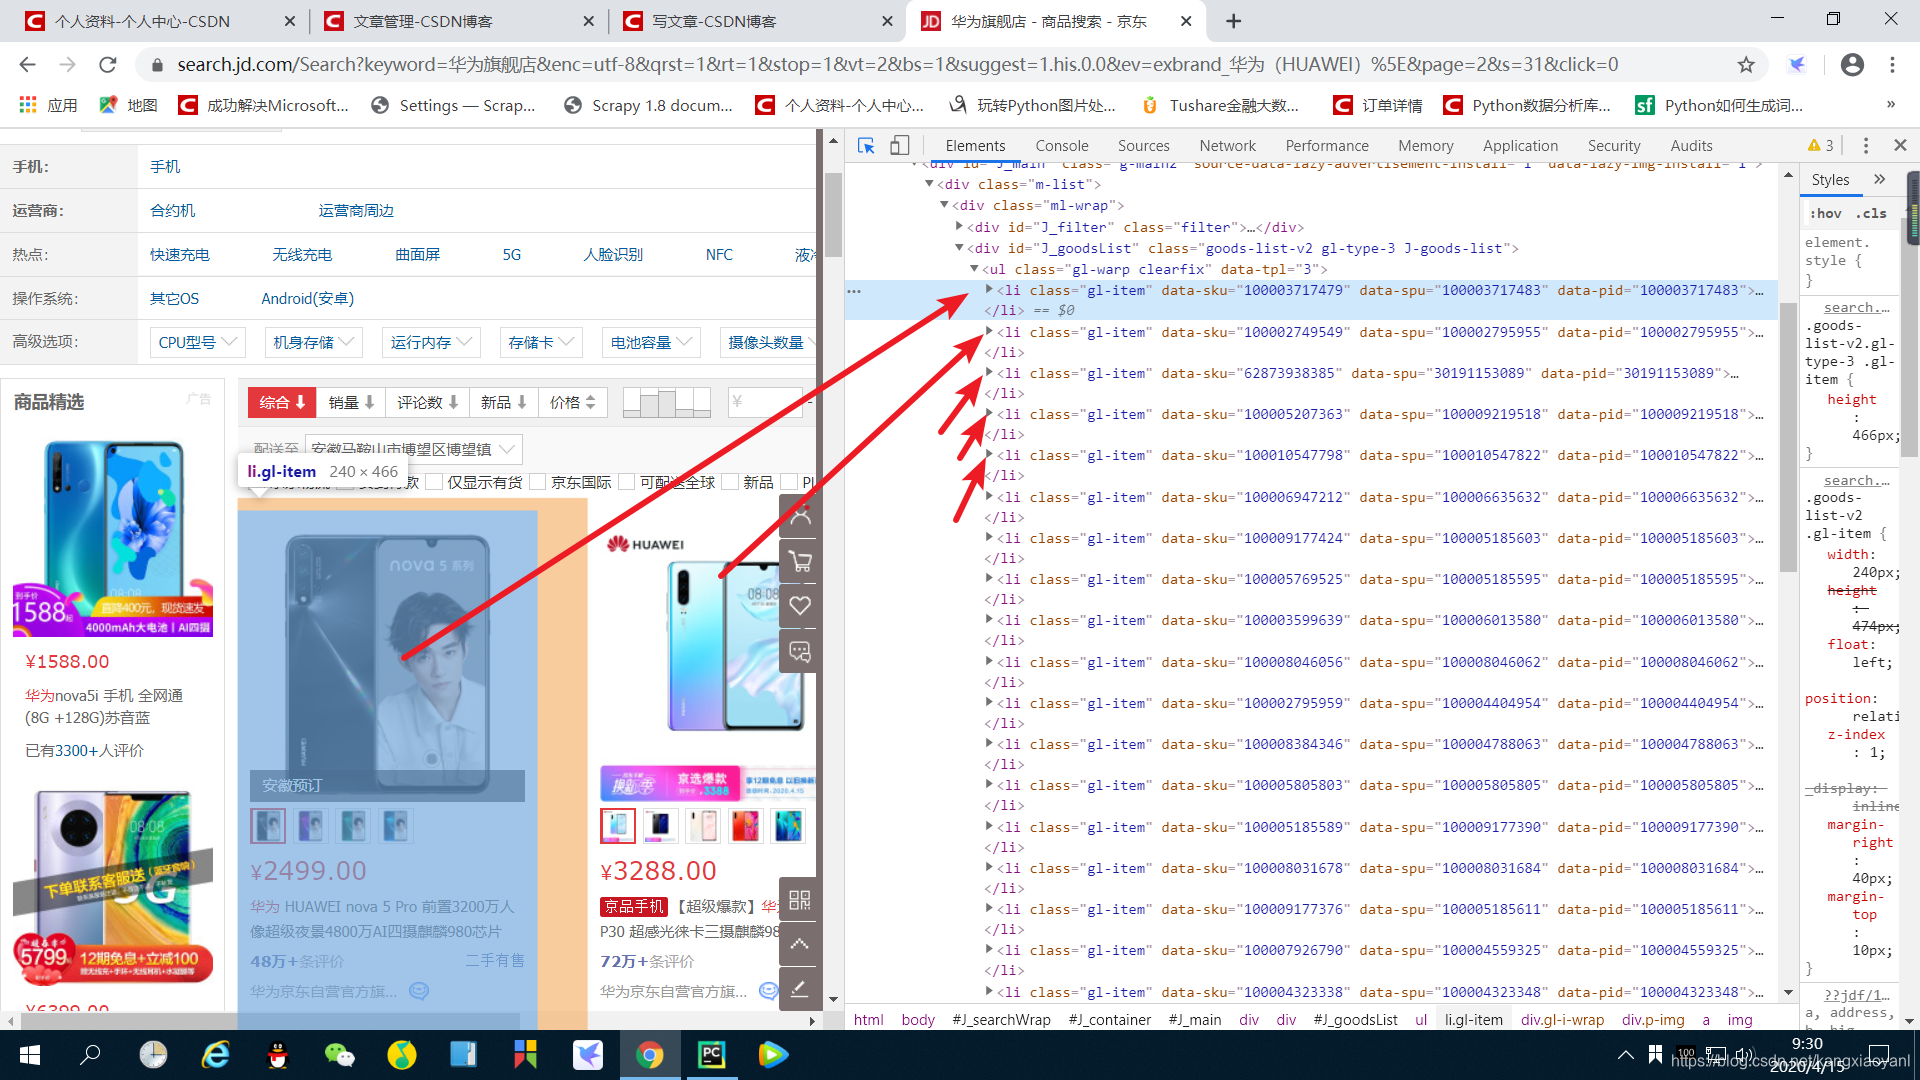Launch Internet Explorer from the taskbar
Image resolution: width=1920 pixels, height=1080 pixels.
point(216,1055)
